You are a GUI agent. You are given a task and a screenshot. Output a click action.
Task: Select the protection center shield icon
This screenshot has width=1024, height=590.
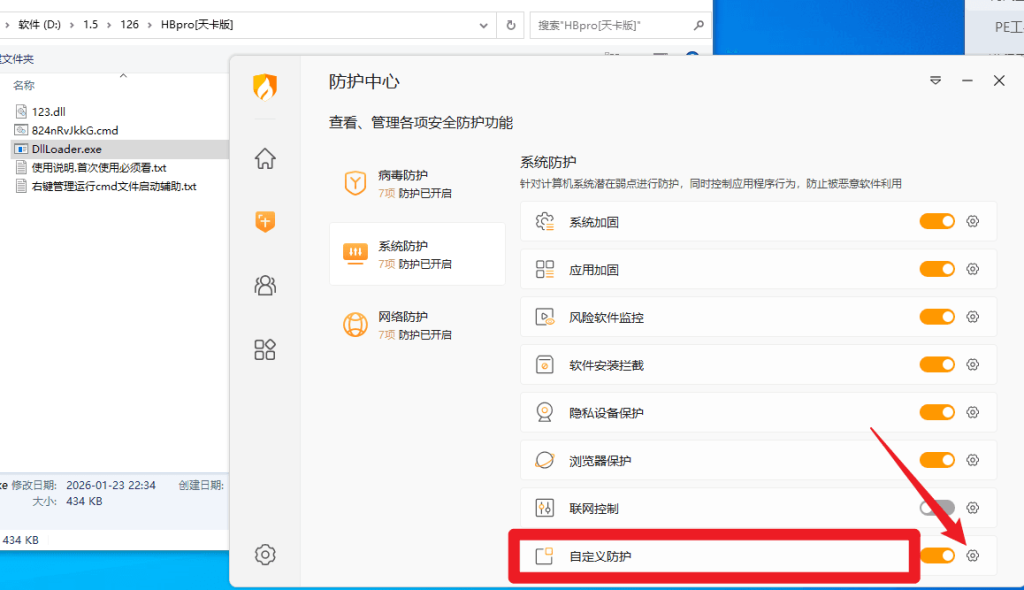(x=265, y=222)
